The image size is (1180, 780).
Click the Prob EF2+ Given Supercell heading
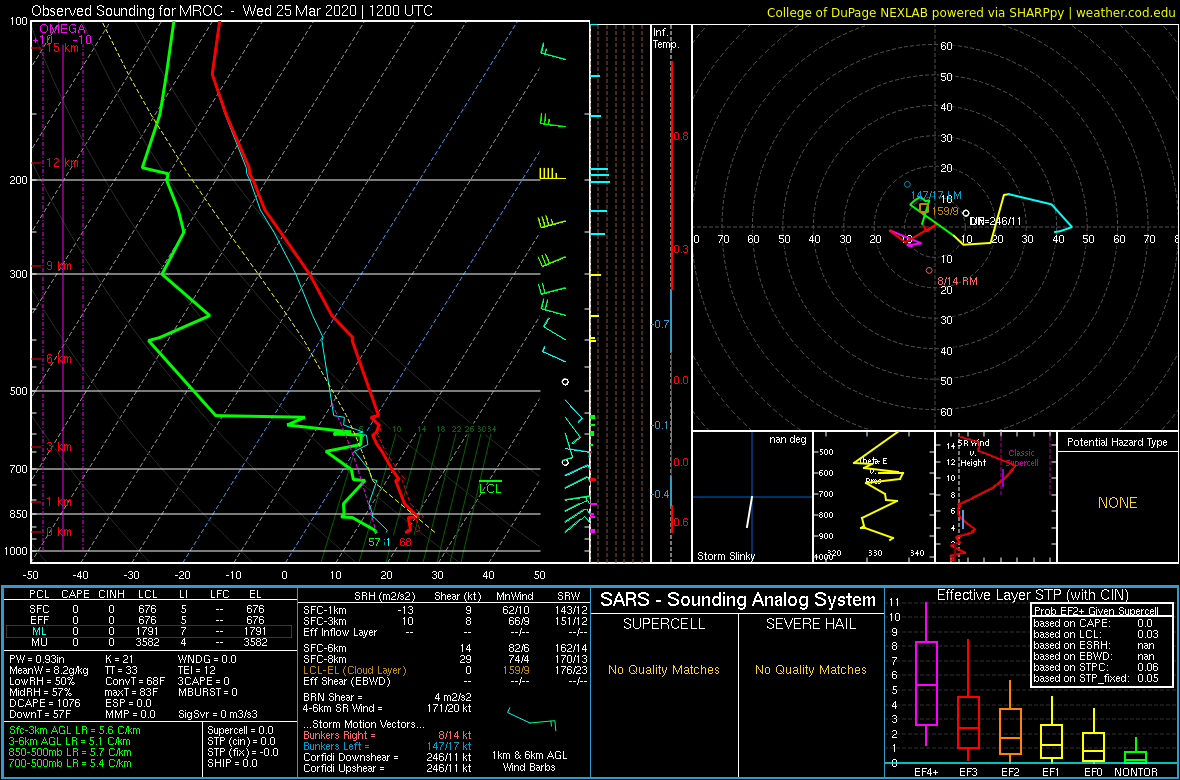click(1096, 610)
